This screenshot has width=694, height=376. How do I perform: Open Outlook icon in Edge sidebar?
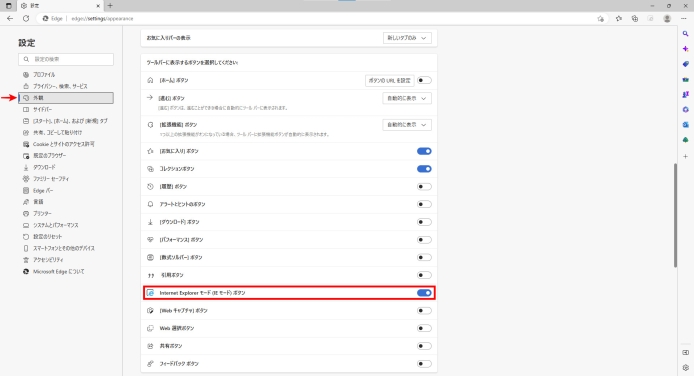[x=686, y=125]
